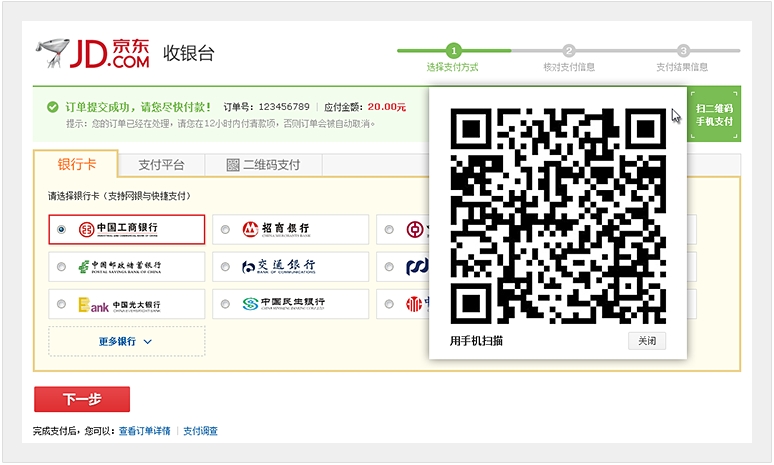The width and height of the screenshot is (774, 465).
Task: Switch to the 支付平台 tab
Action: pos(161,165)
